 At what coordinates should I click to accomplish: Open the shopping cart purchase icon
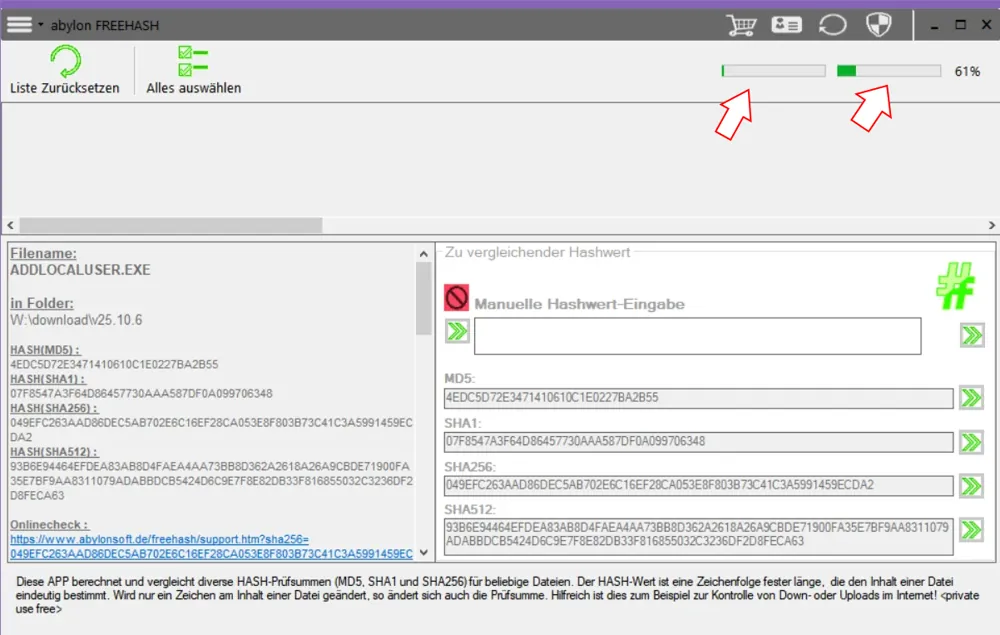[x=741, y=25]
